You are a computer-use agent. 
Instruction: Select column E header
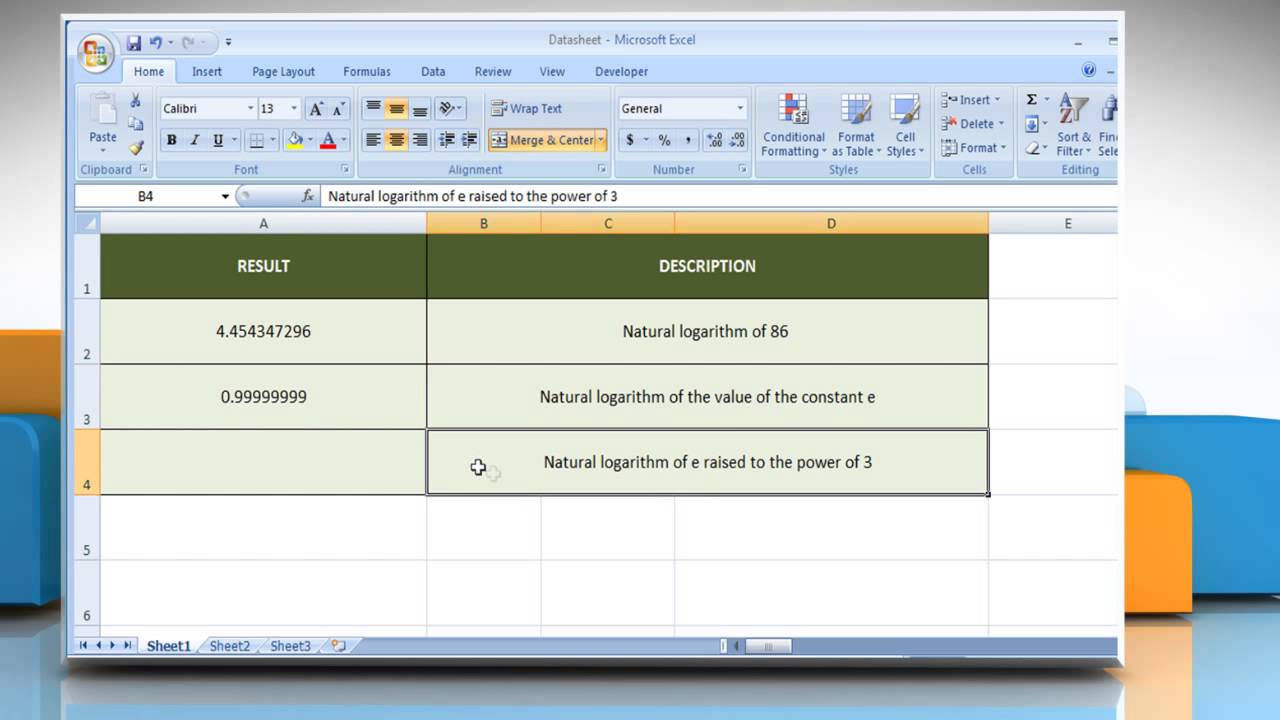(x=1067, y=223)
